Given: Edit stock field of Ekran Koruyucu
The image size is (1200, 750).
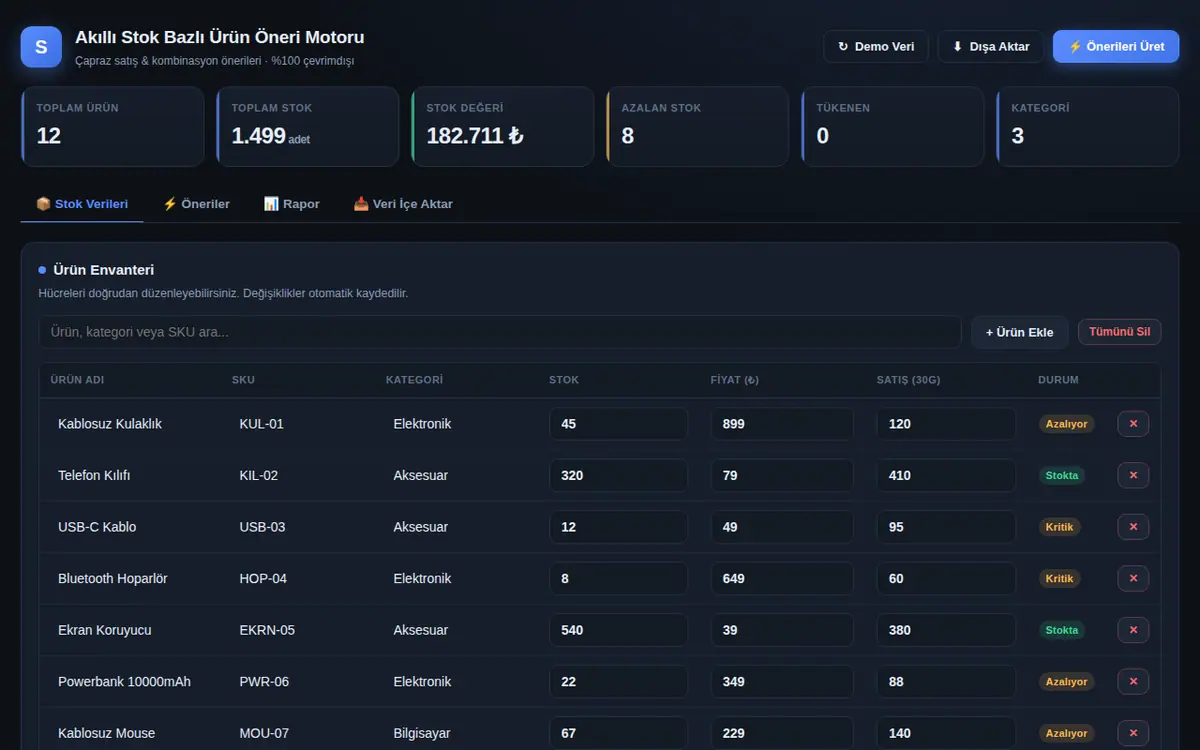Looking at the screenshot, I should [x=618, y=630].
